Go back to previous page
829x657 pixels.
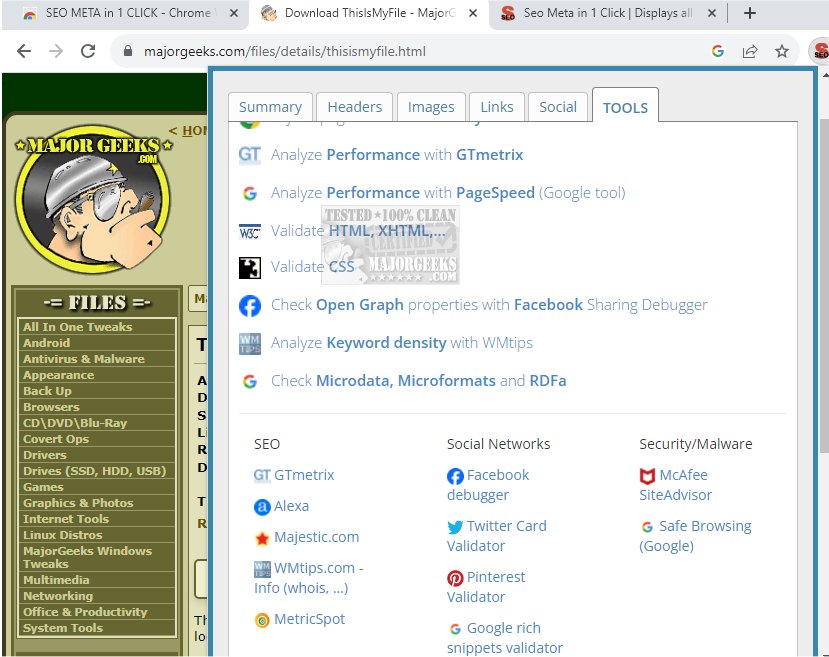tap(24, 51)
